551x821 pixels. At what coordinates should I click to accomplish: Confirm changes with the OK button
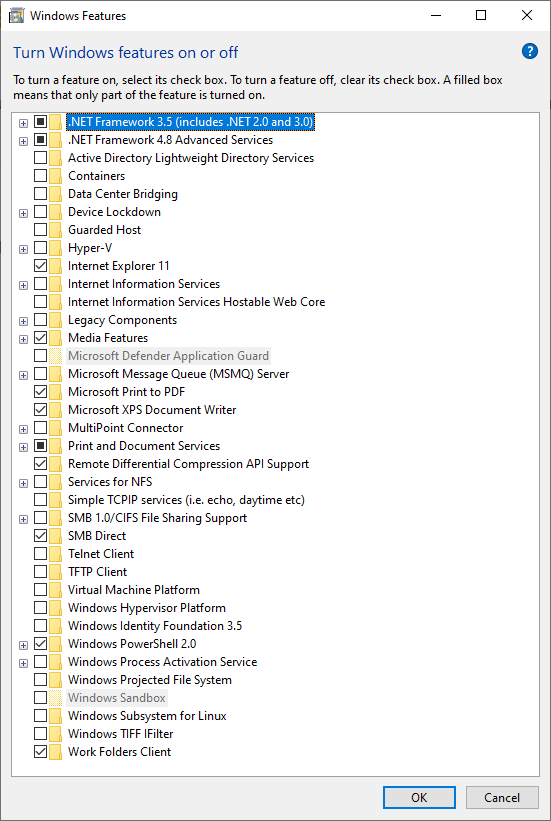coord(419,797)
